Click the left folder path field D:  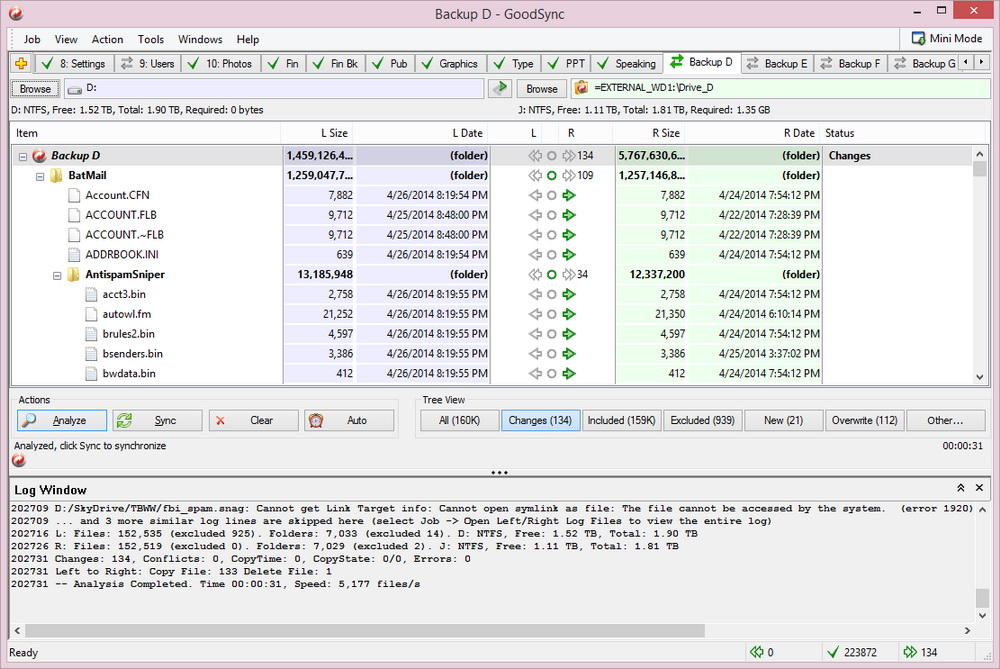click(274, 88)
